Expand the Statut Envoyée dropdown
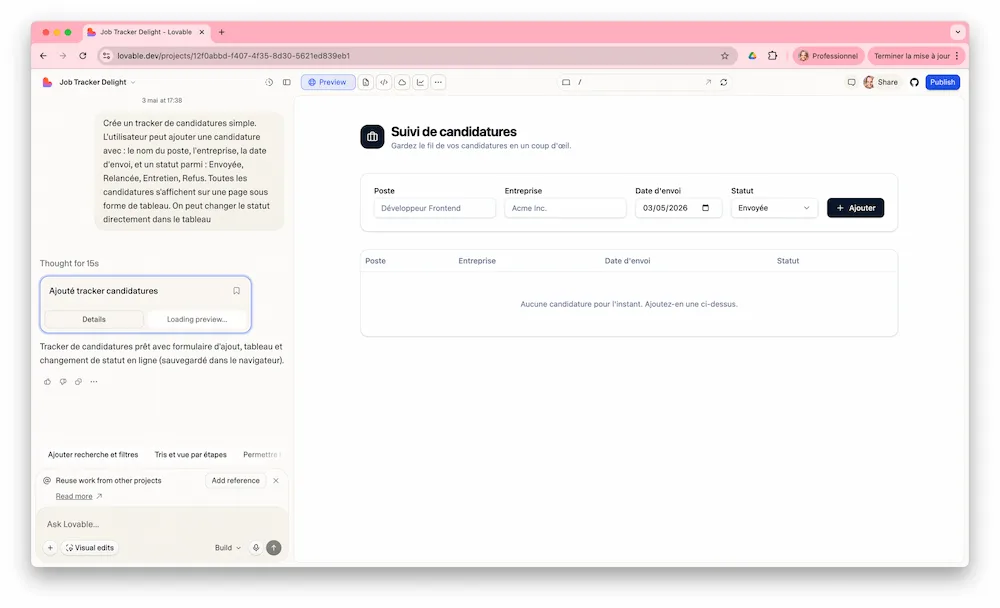This screenshot has height=608, width=1000. click(774, 208)
